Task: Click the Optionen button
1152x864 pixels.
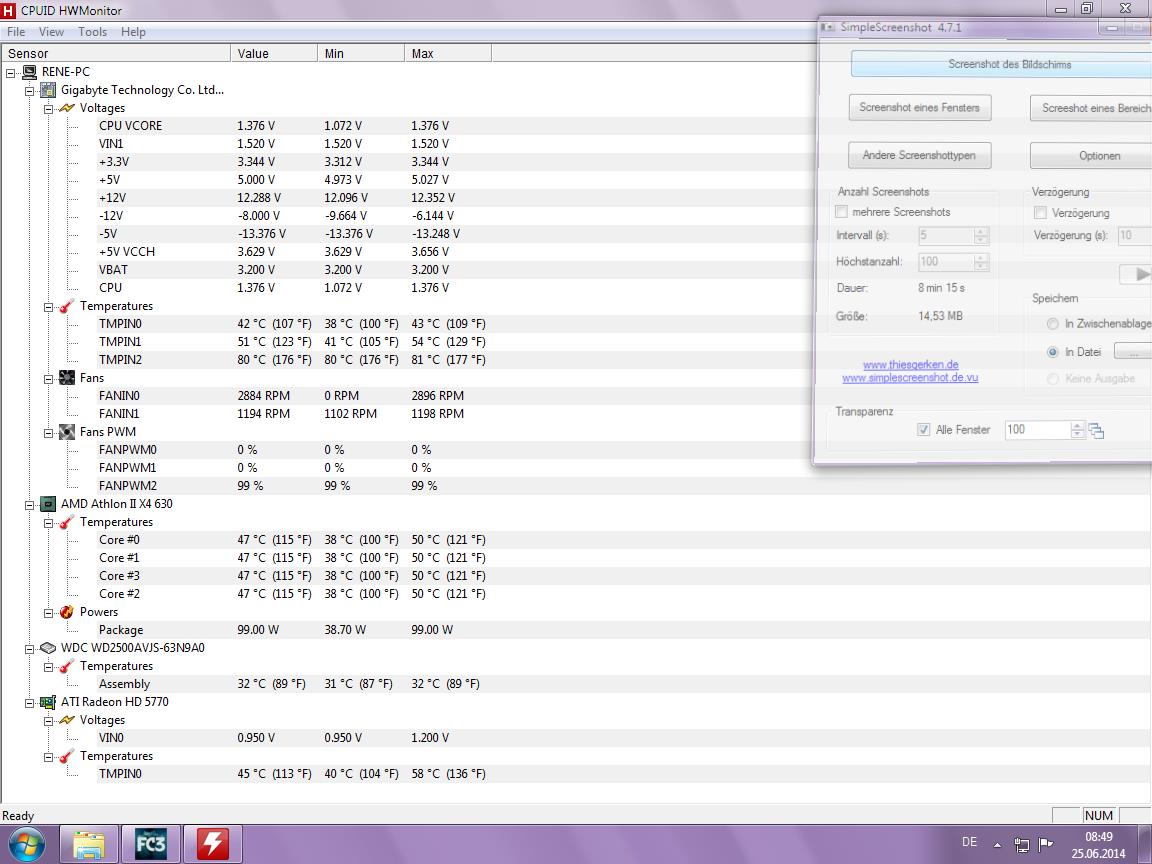Action: tap(1091, 156)
